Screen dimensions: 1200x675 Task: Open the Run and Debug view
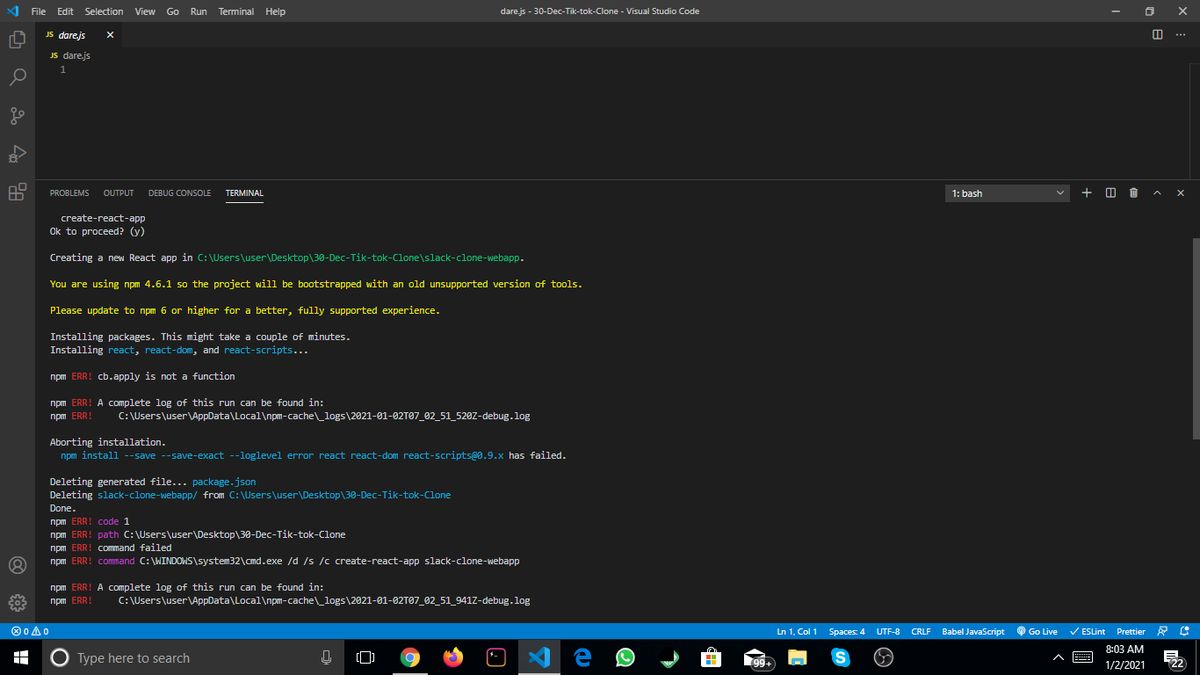(17, 154)
